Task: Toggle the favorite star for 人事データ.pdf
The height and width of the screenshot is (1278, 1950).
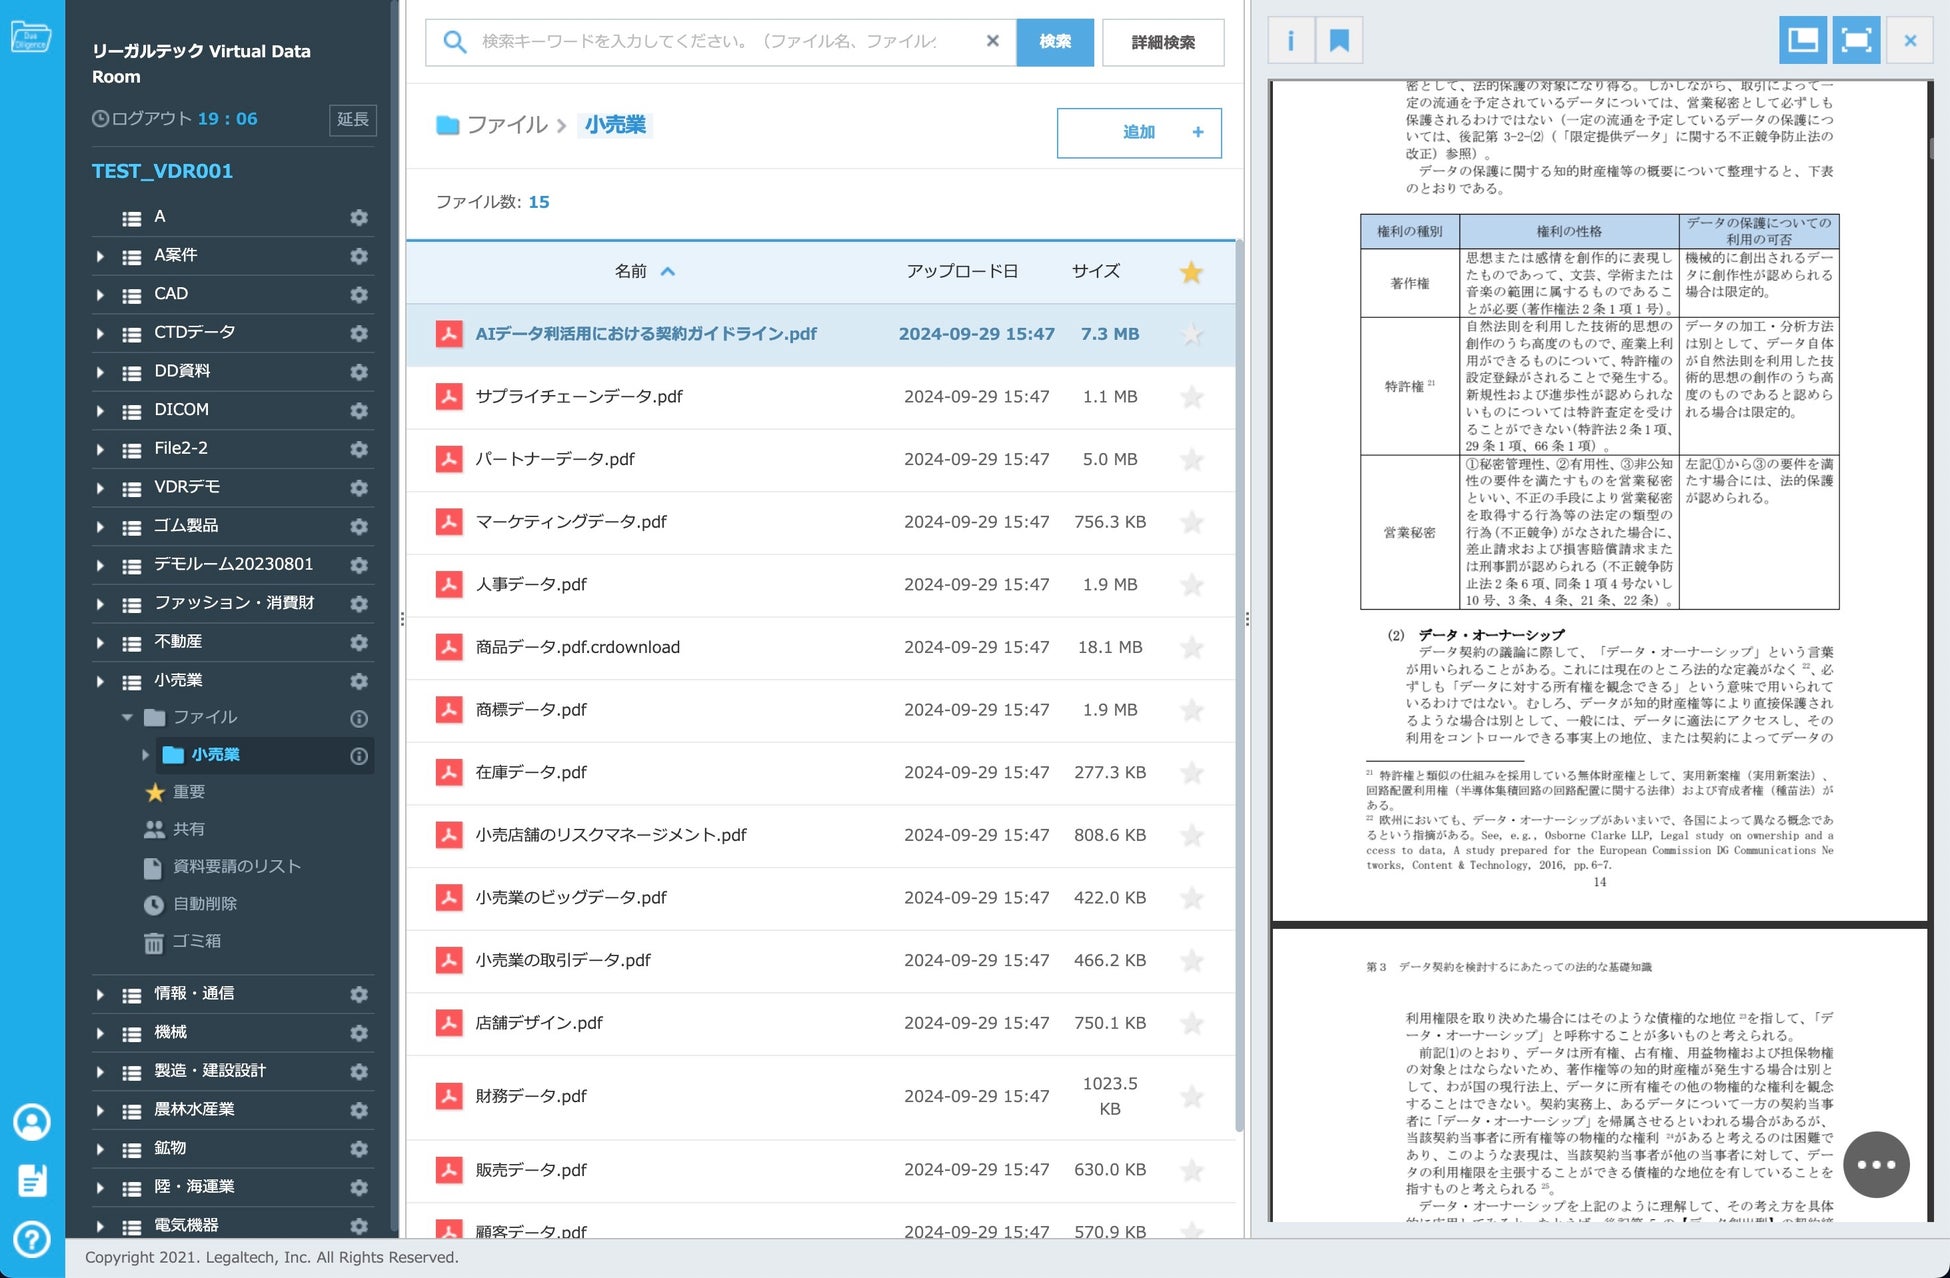Action: pyautogui.click(x=1191, y=585)
